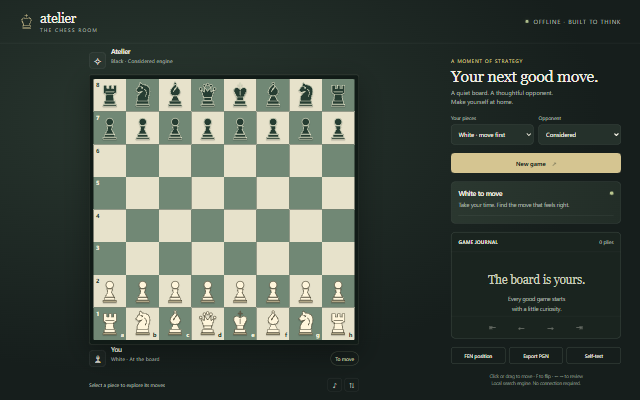Step back one move in journal

[521, 327]
